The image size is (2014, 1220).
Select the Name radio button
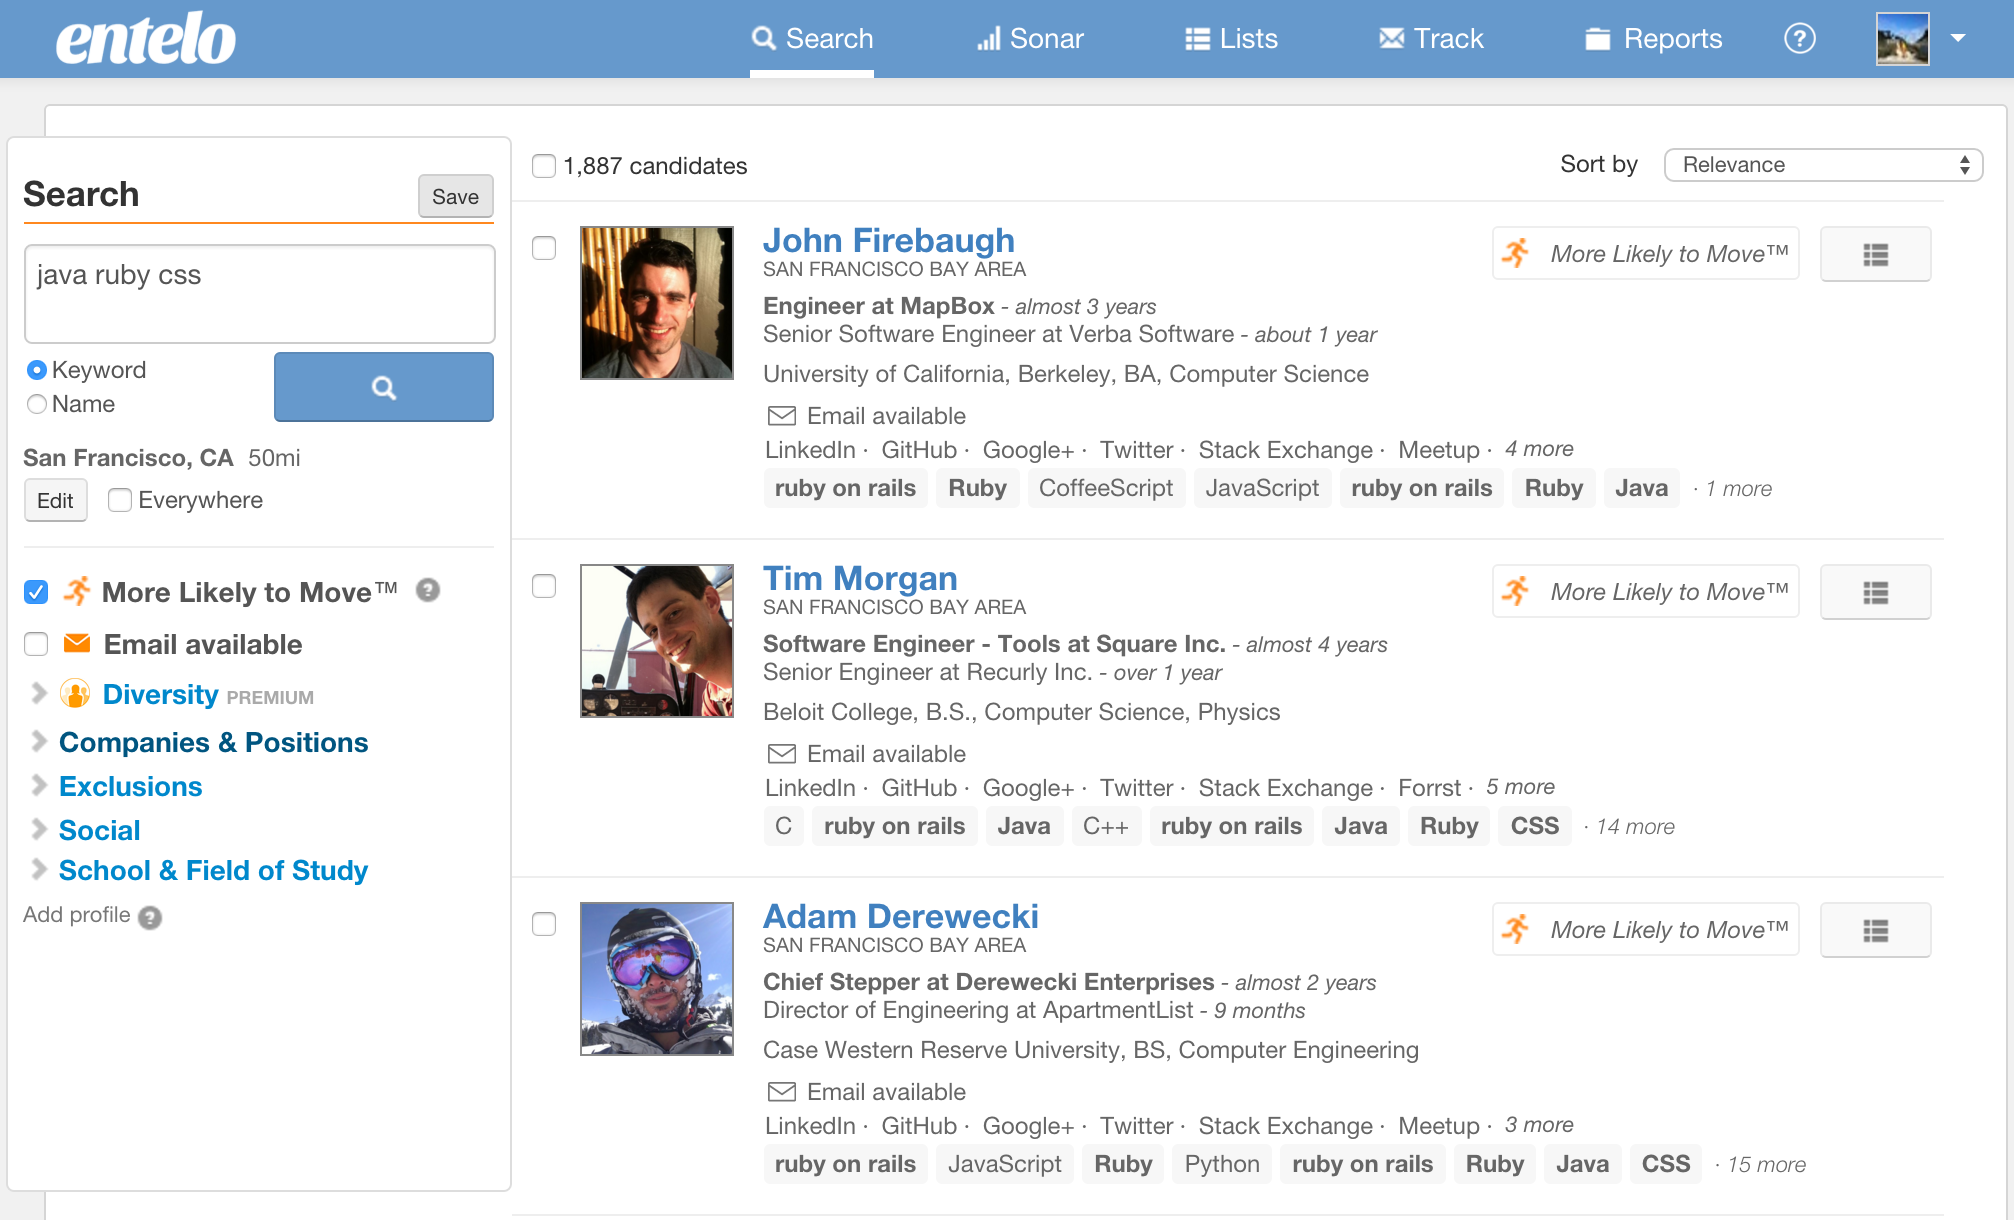coord(37,404)
